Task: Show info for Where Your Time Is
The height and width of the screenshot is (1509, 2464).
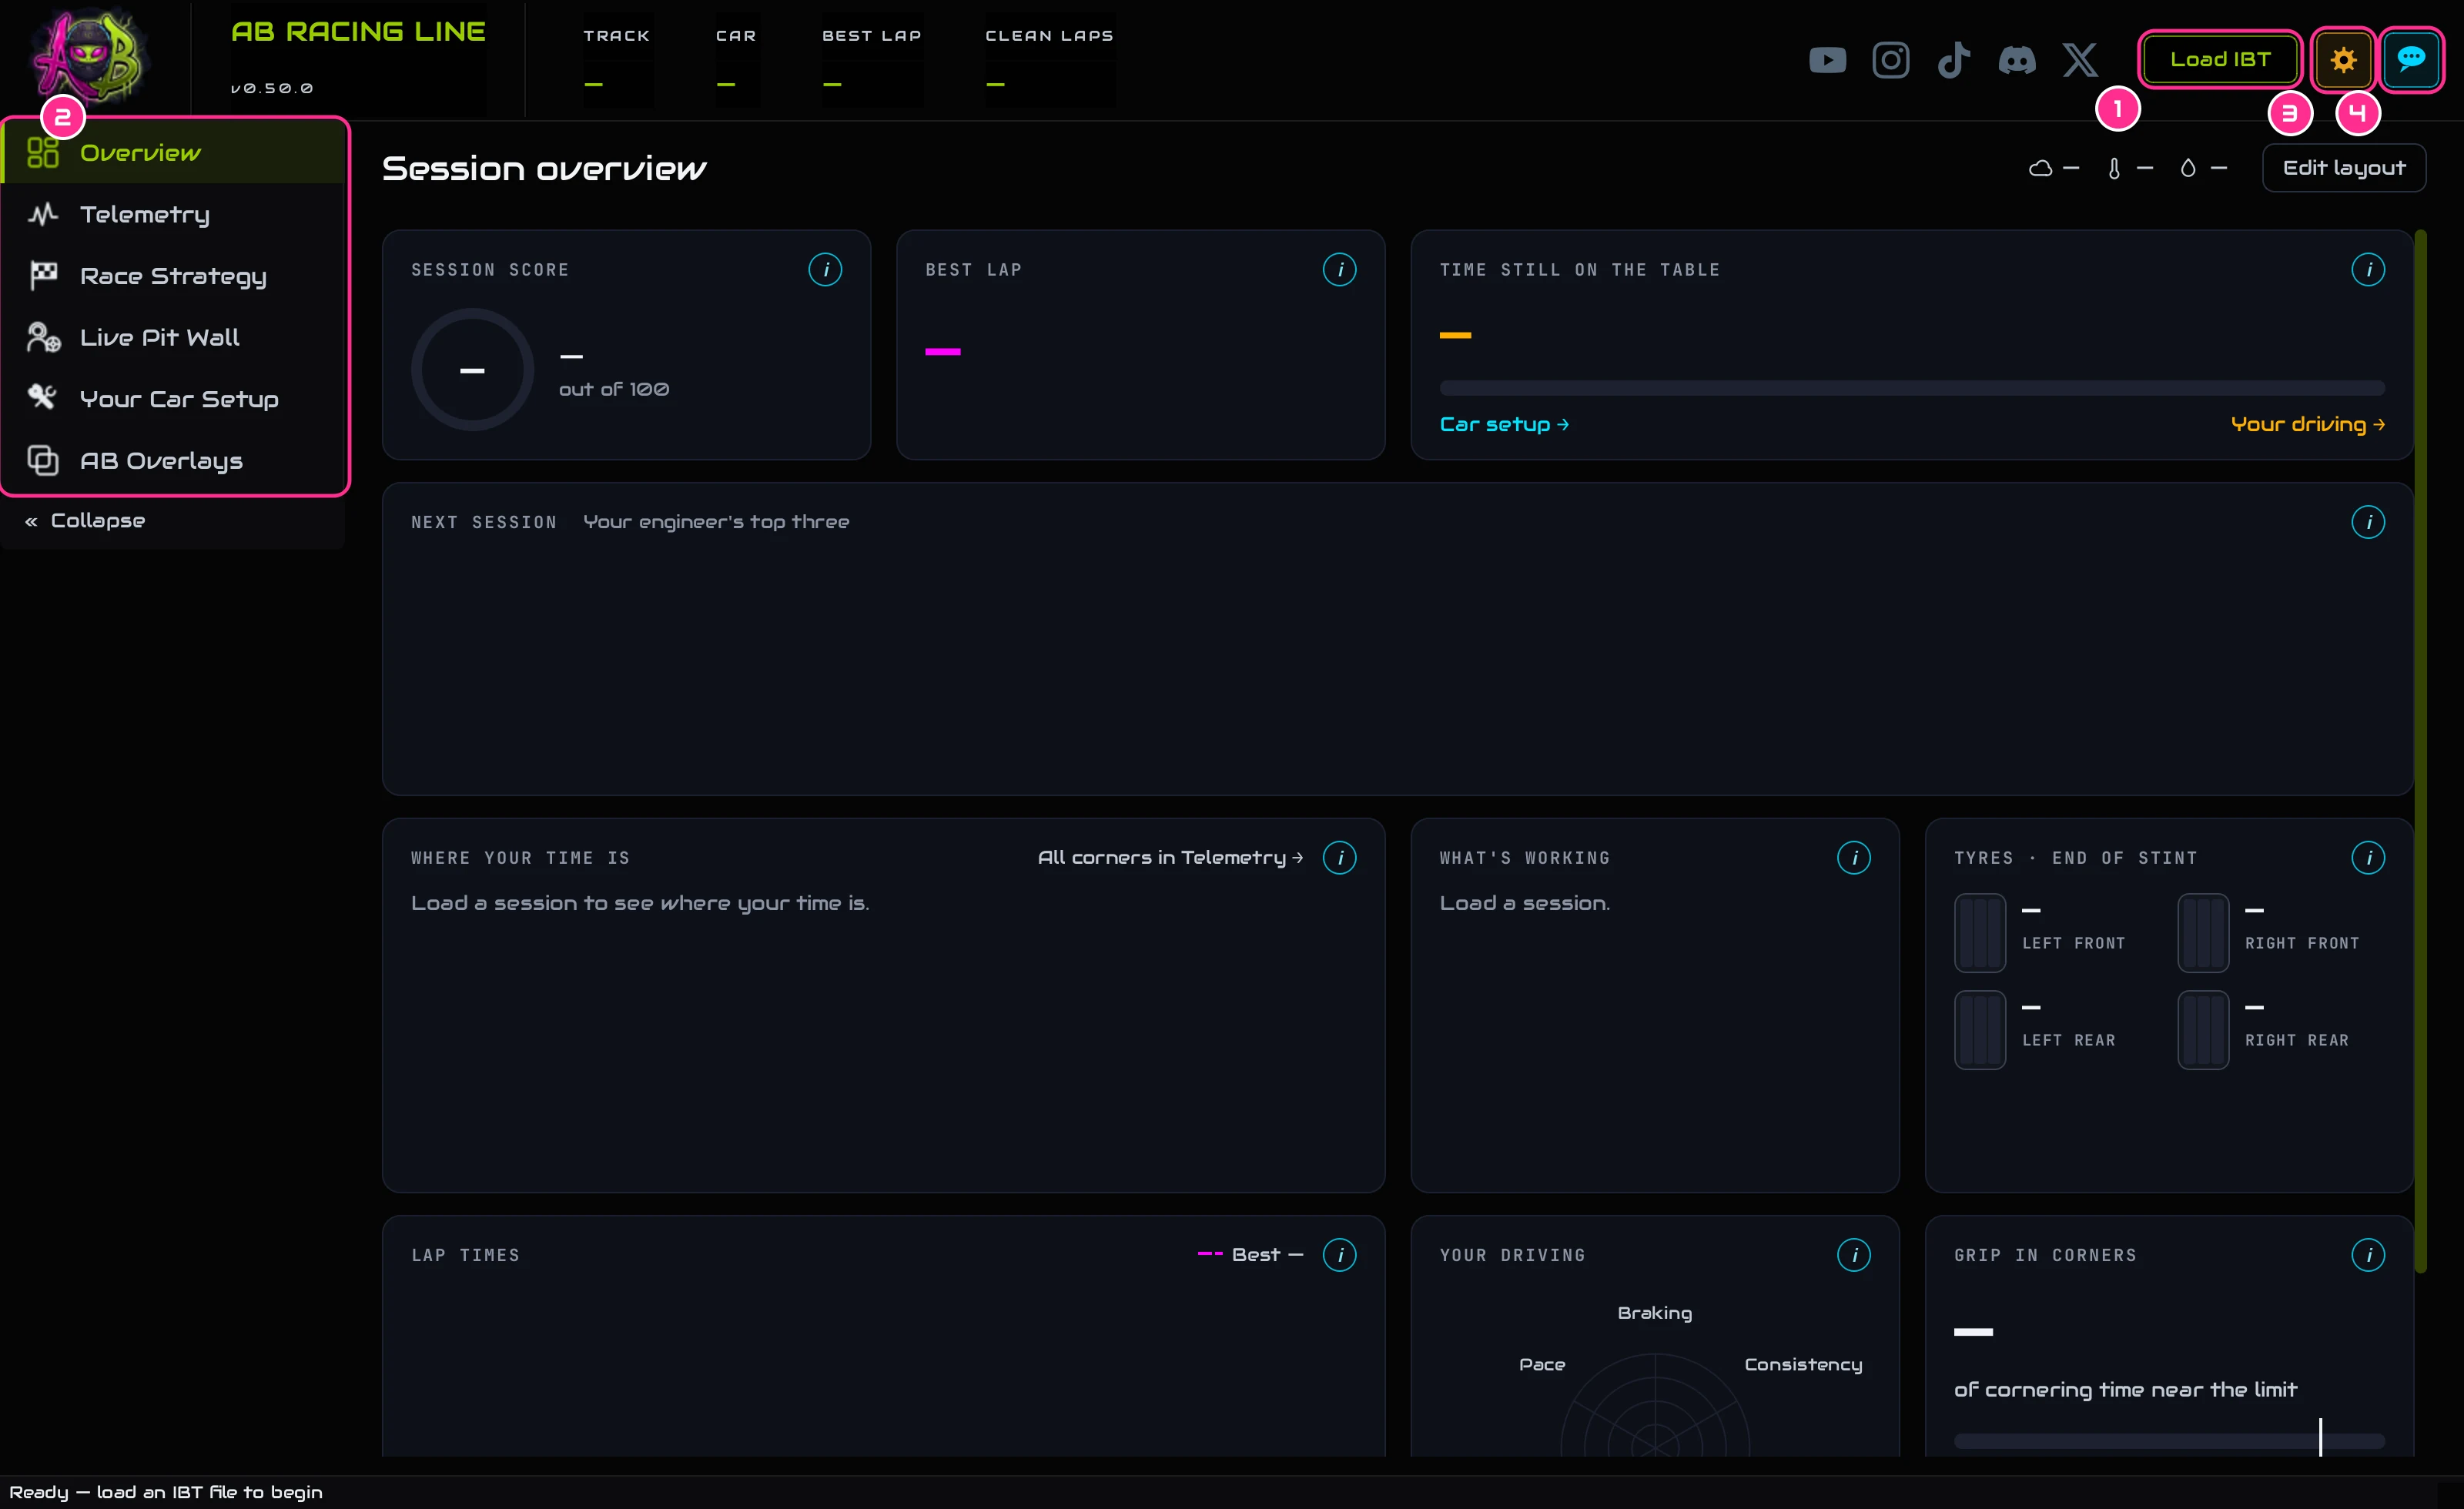Action: (x=1339, y=857)
